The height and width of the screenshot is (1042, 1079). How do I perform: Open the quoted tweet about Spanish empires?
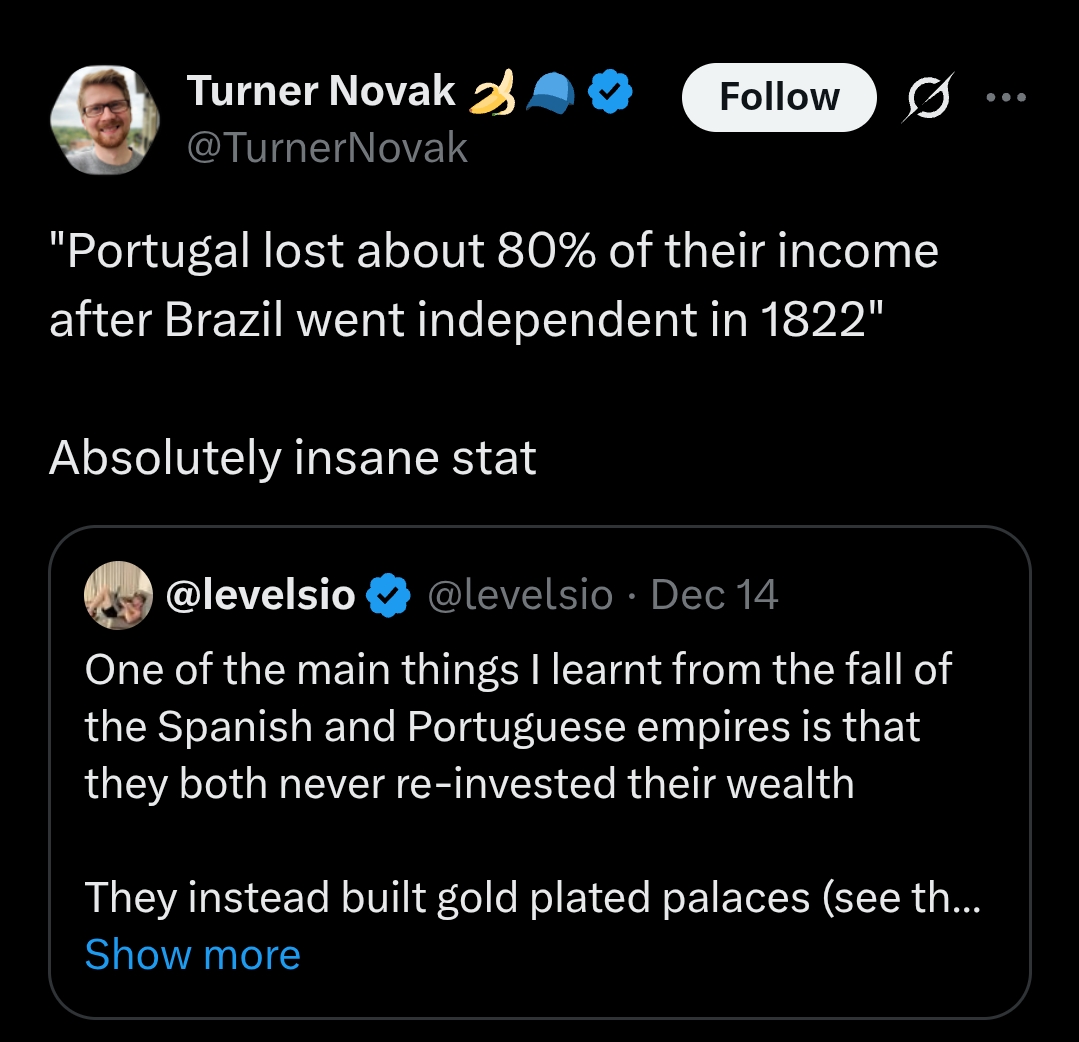pyautogui.click(x=540, y=772)
